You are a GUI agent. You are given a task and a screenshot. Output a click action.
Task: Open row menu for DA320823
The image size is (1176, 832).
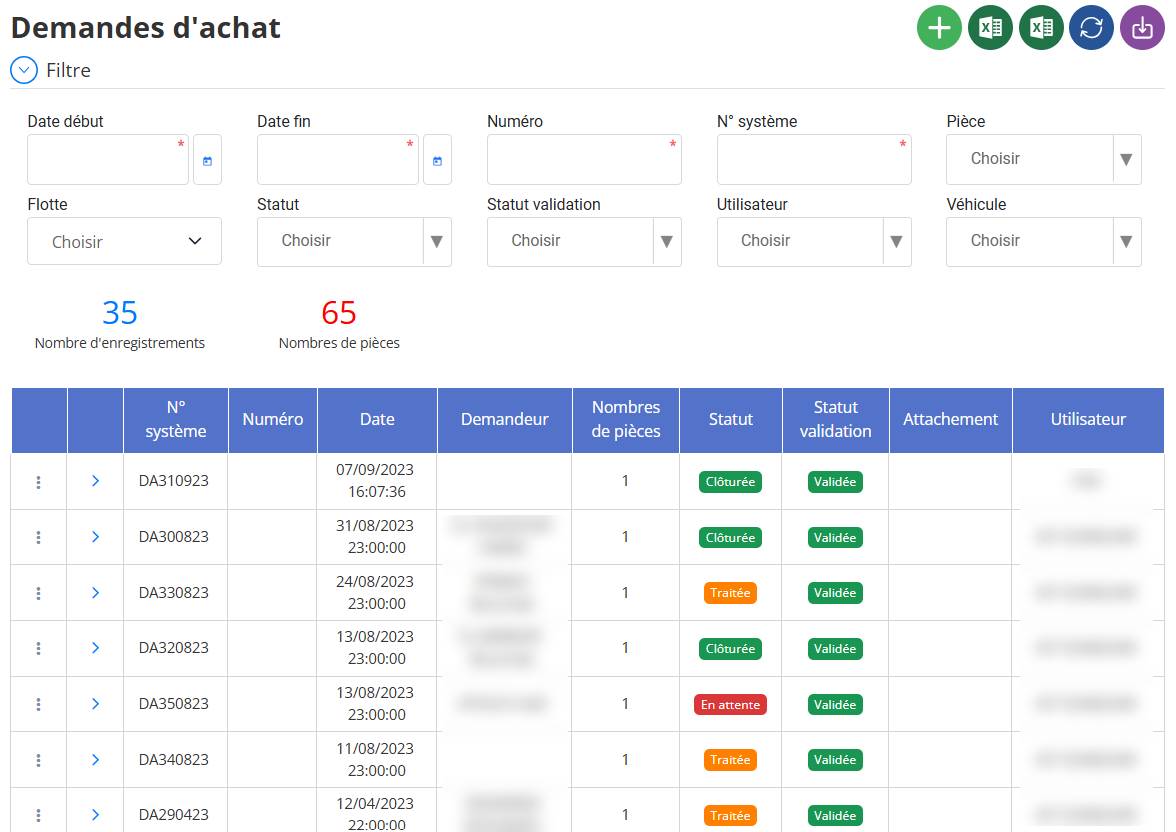[x=38, y=648]
